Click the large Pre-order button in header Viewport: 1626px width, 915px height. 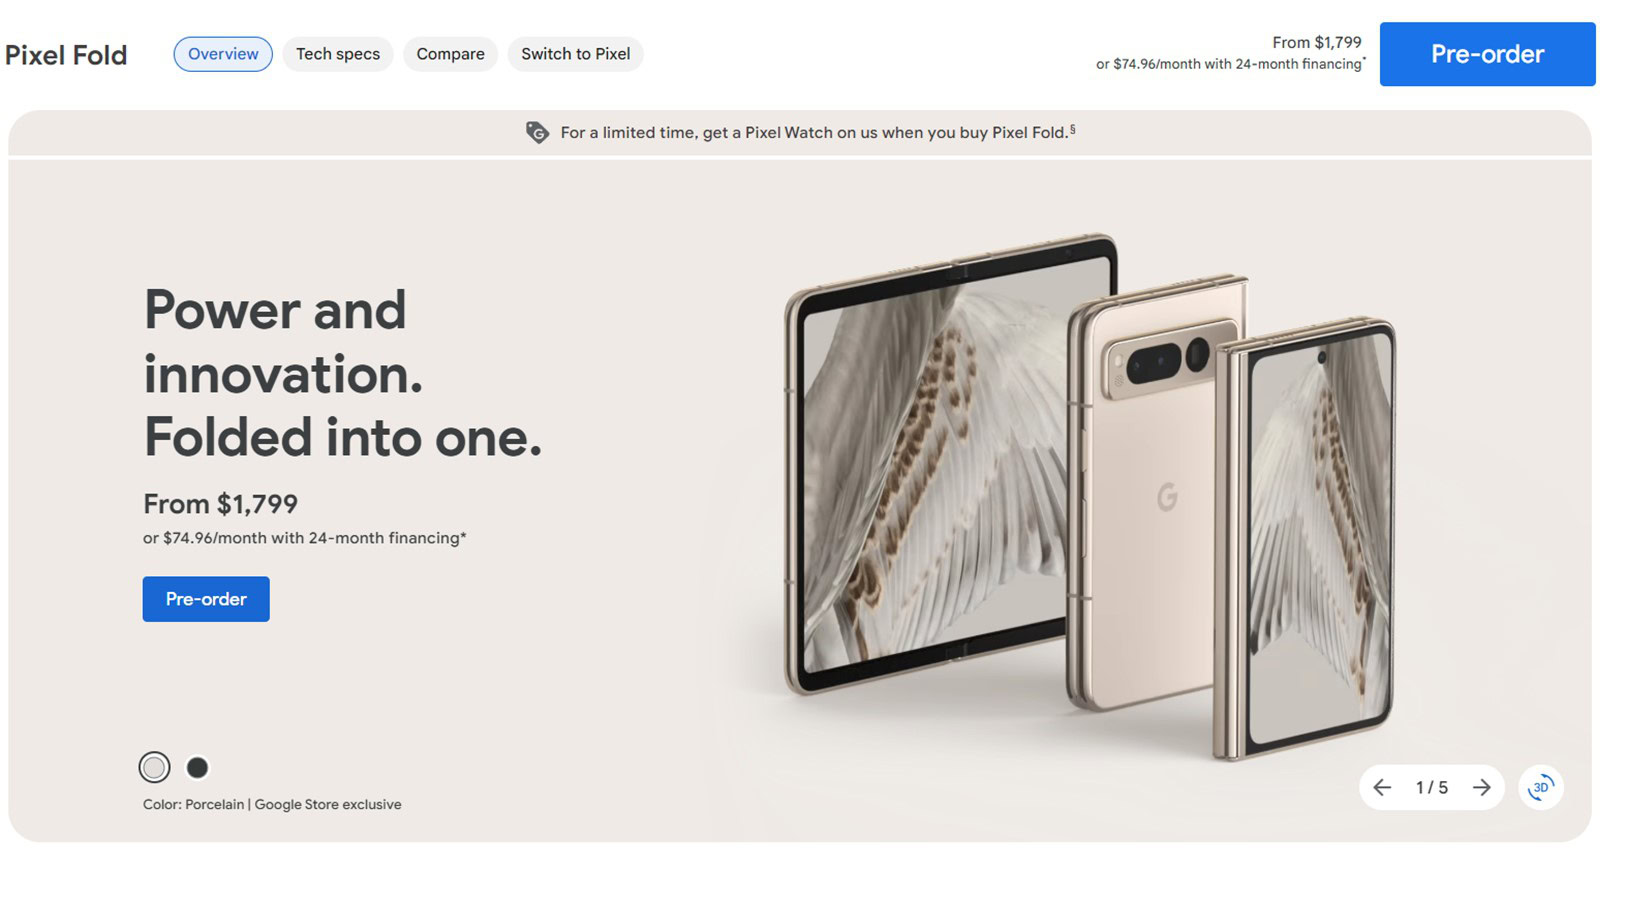pos(1487,54)
